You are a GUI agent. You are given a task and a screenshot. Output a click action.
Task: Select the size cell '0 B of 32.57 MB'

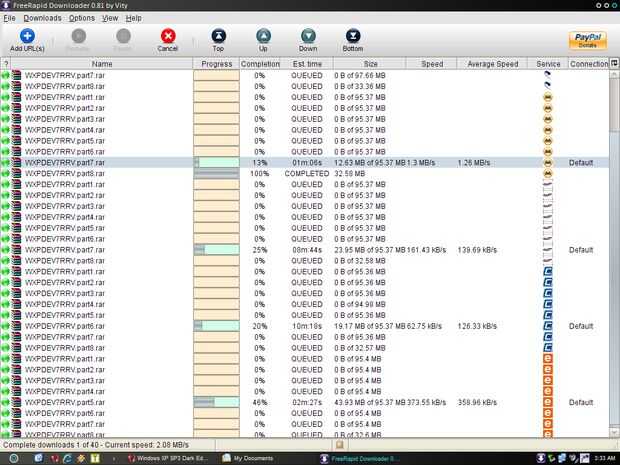360,348
